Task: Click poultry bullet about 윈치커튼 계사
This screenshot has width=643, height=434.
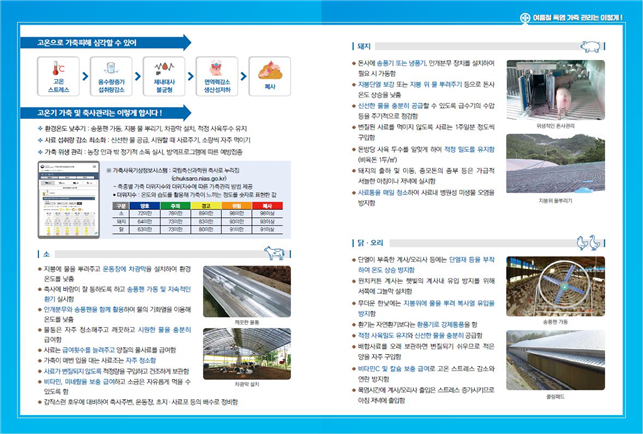Action: pos(424,286)
